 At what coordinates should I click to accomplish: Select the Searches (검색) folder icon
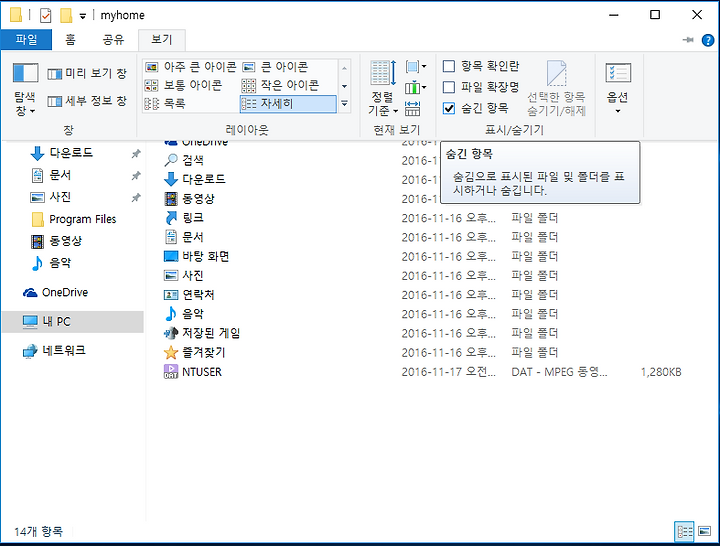coord(171,160)
